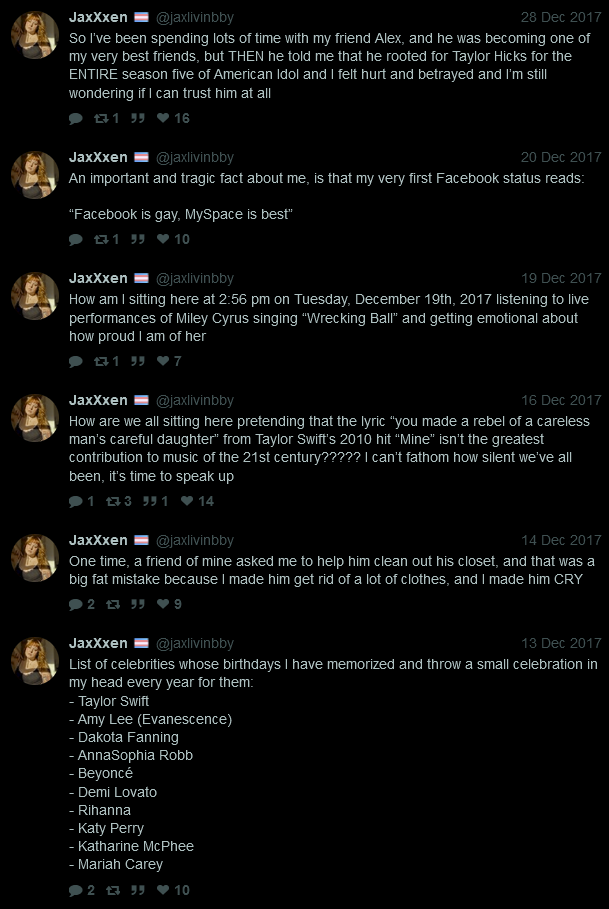Click the avatar next to the 14 Dec tweet
609x909 pixels.
pyautogui.click(x=35, y=559)
